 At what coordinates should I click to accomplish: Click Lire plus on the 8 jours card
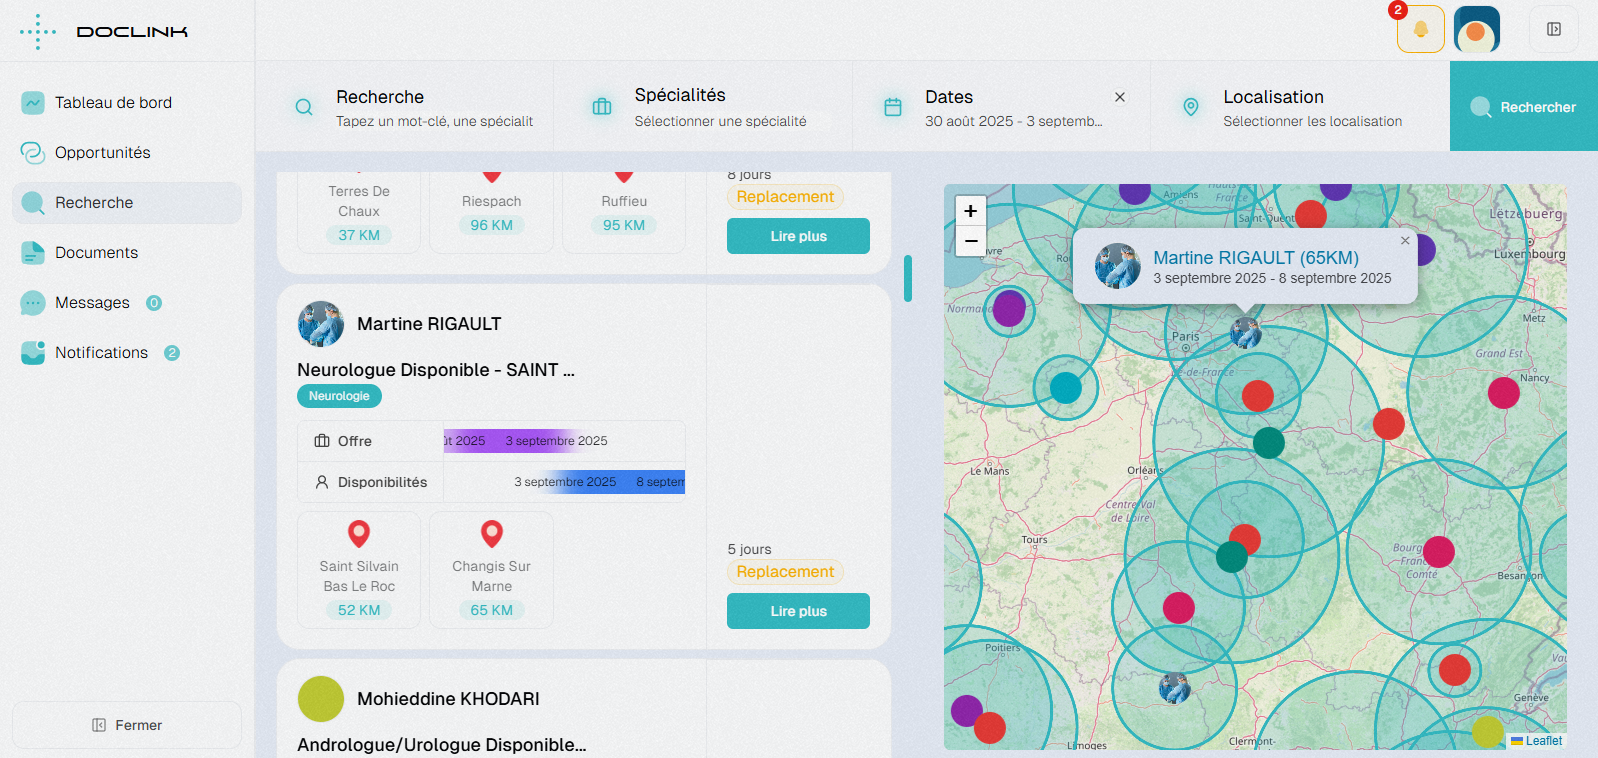[x=798, y=236]
